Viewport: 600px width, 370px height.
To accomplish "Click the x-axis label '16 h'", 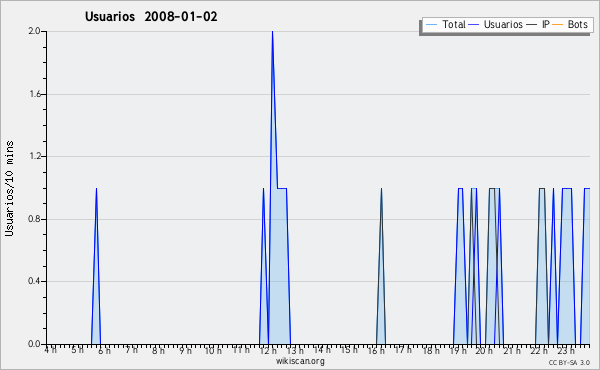I will [376, 350].
